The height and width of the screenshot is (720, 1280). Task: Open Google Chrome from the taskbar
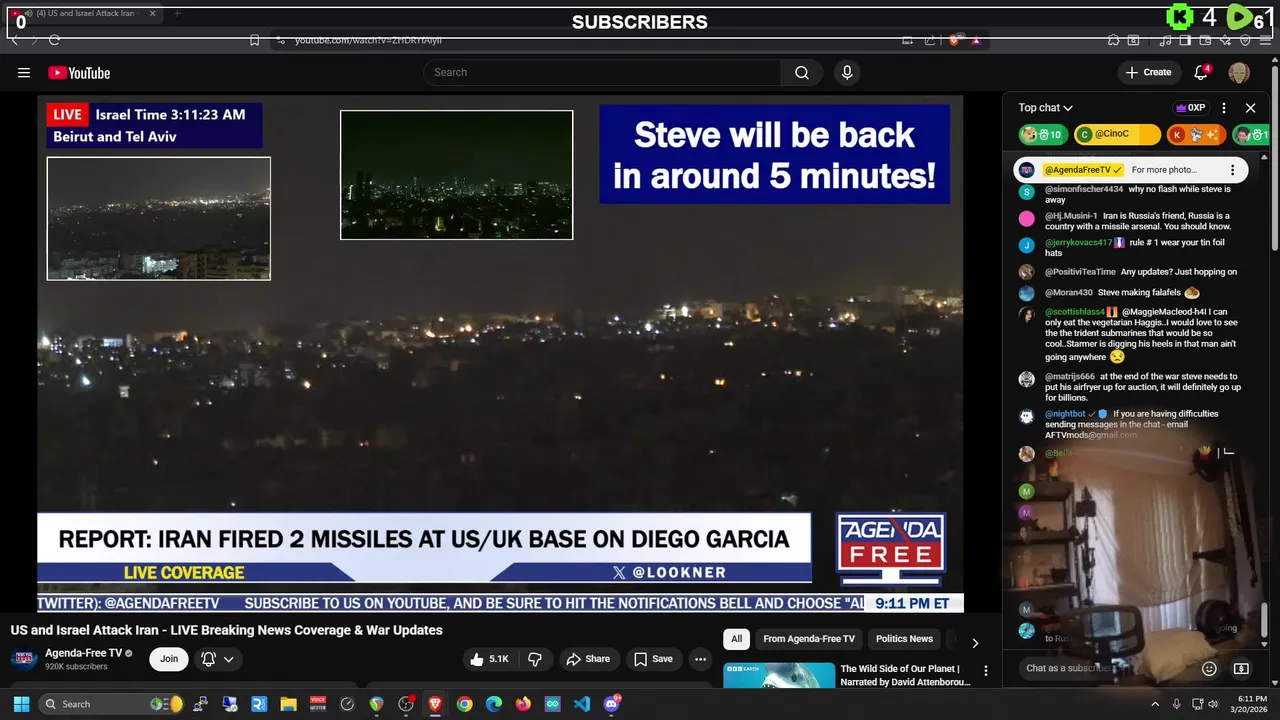click(x=464, y=704)
